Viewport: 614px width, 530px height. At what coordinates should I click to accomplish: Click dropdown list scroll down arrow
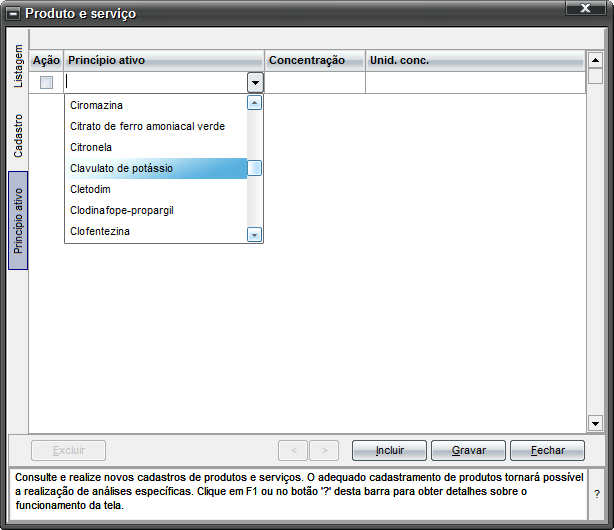[255, 235]
